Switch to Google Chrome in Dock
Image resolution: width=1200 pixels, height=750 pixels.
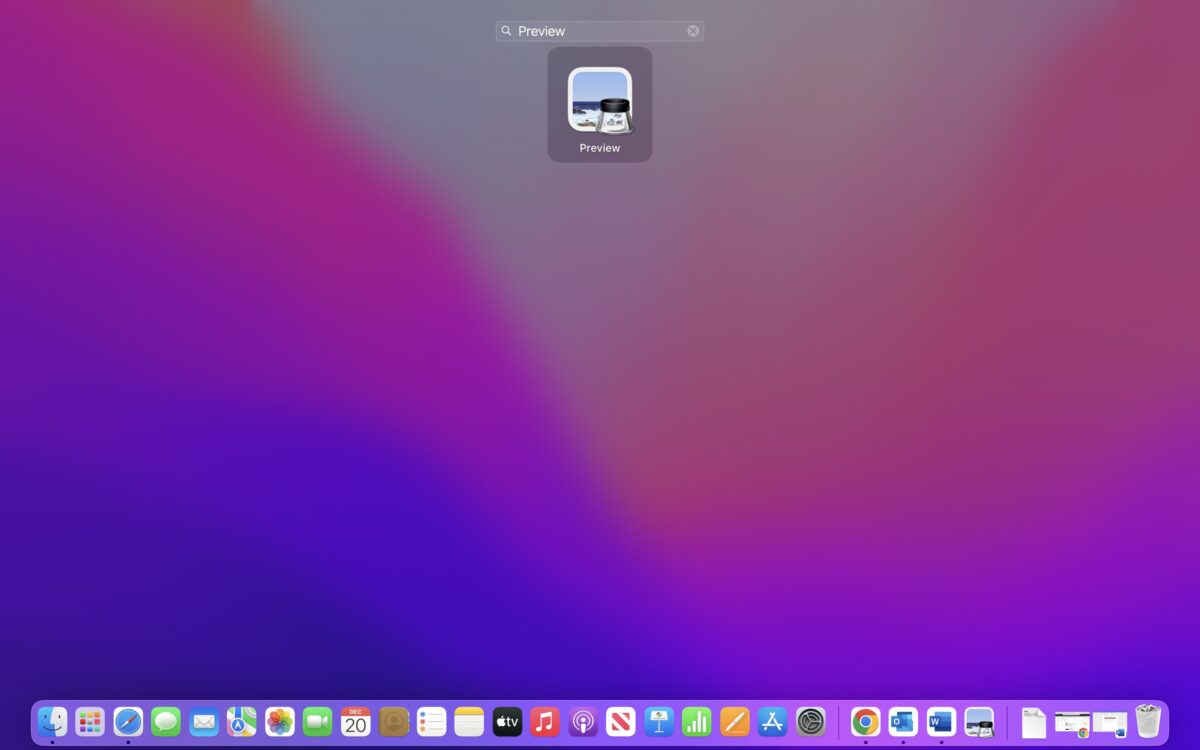(x=865, y=721)
